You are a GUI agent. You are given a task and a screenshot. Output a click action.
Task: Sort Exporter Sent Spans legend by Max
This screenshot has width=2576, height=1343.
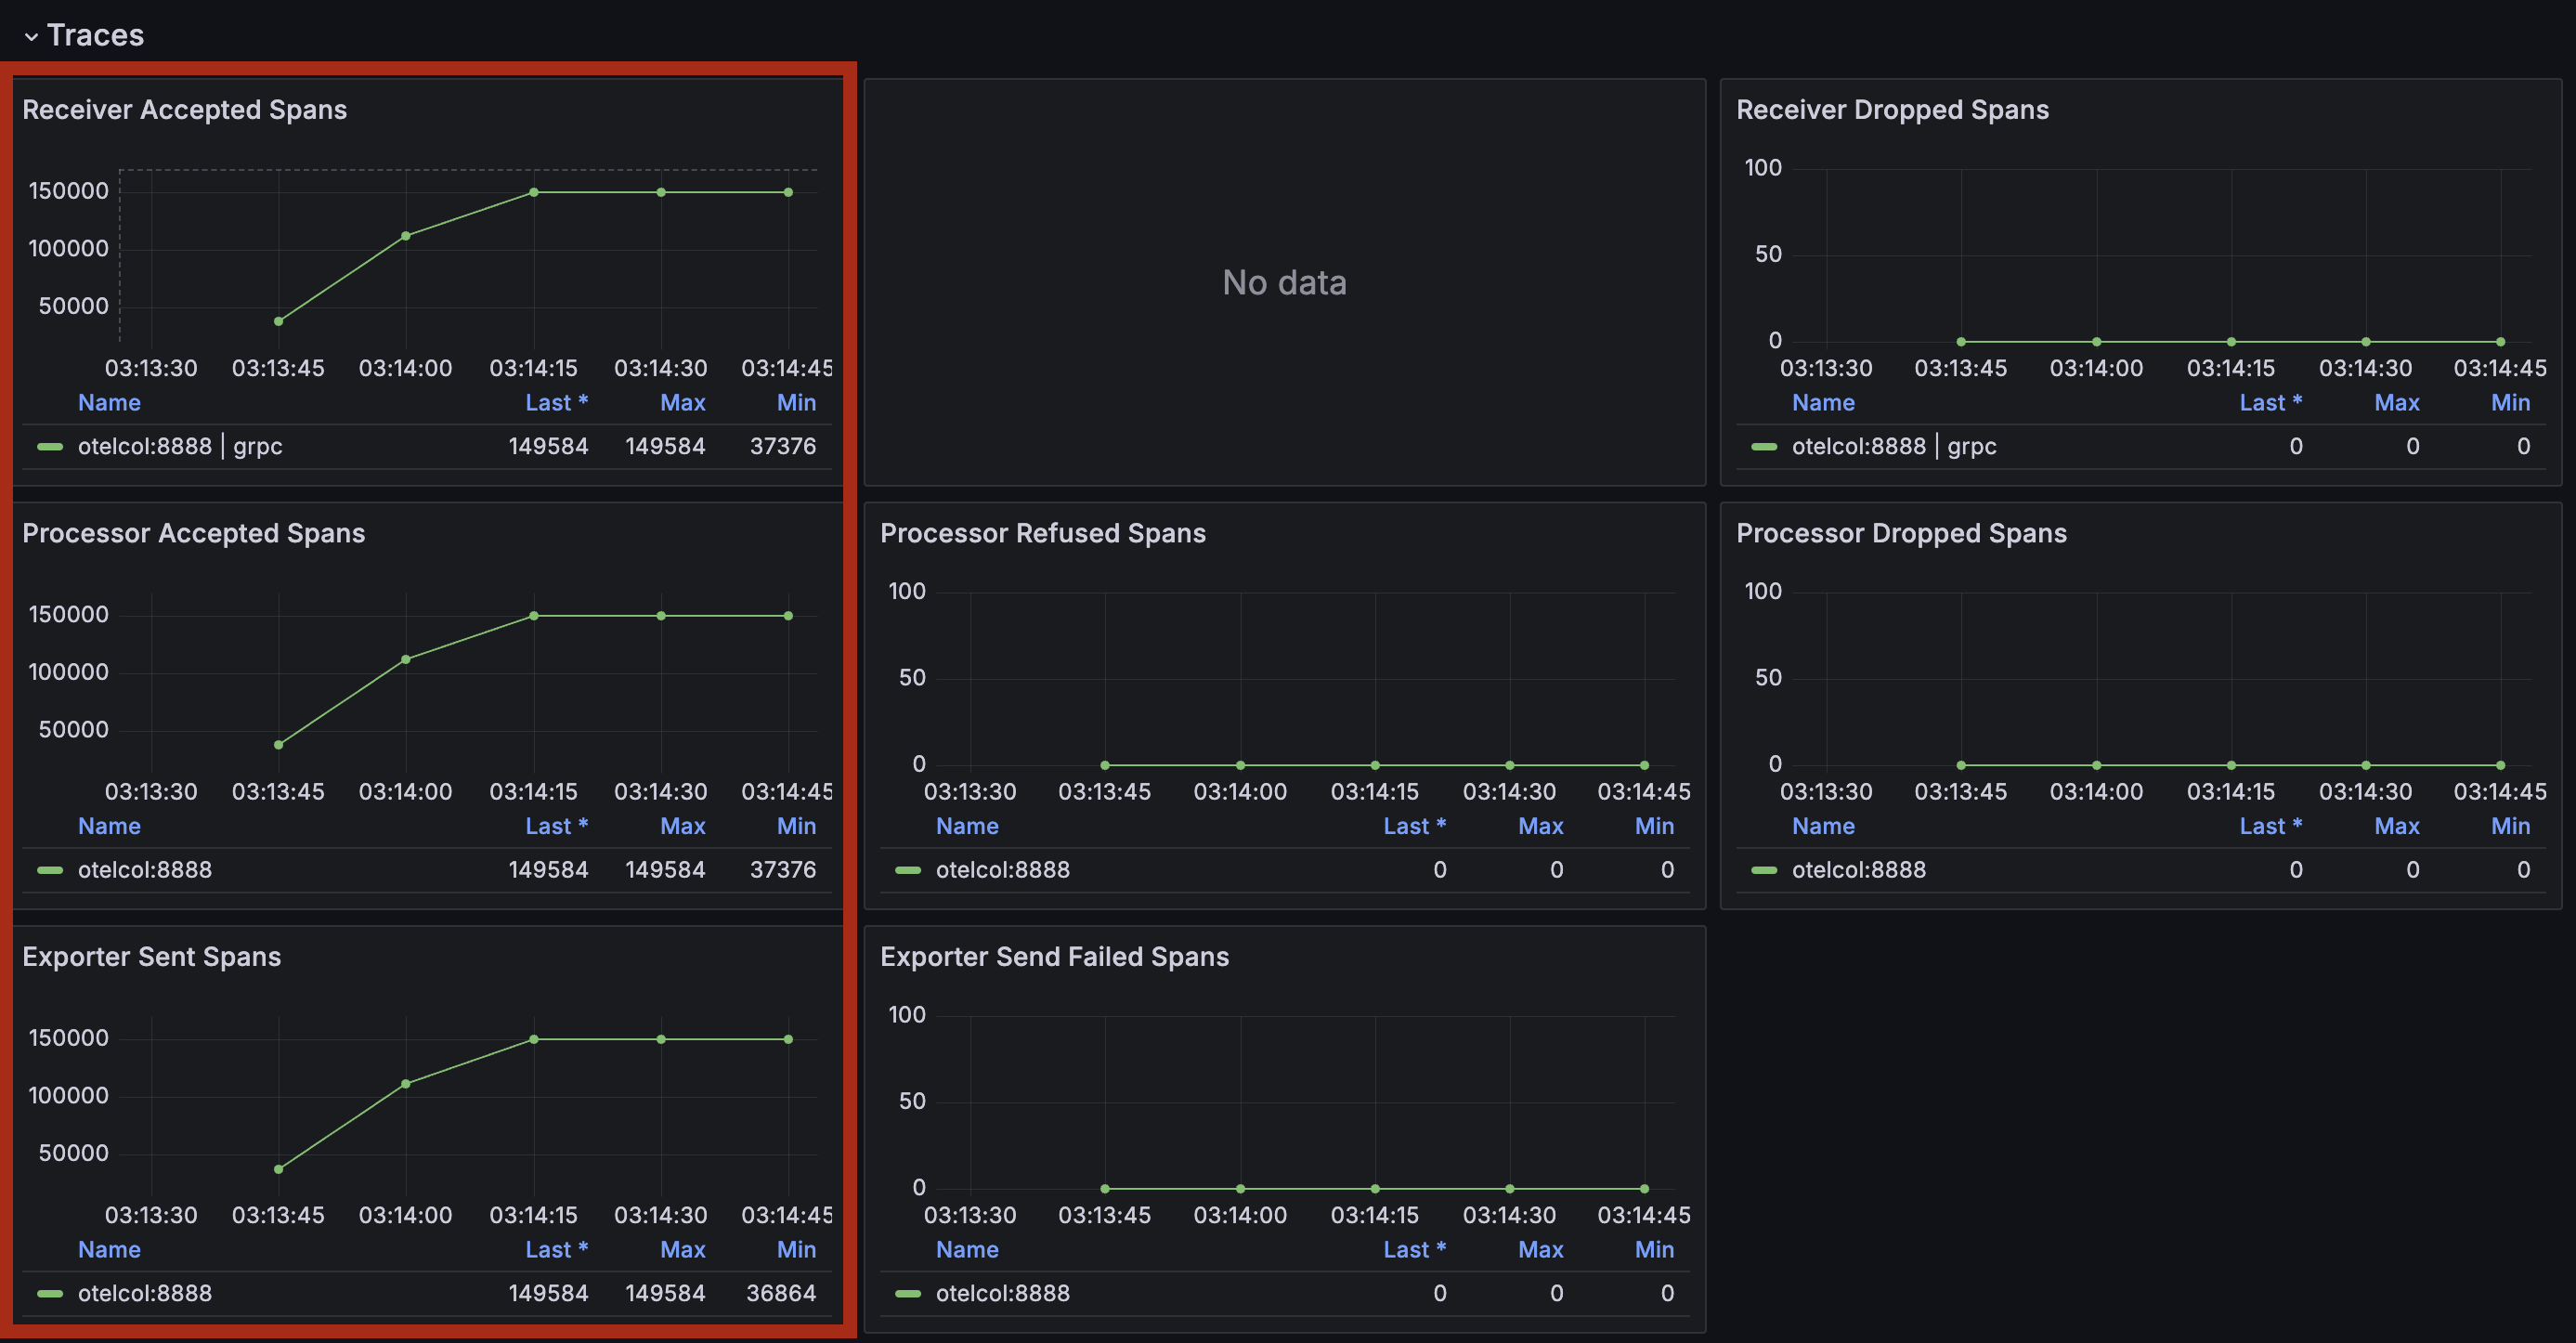683,1250
